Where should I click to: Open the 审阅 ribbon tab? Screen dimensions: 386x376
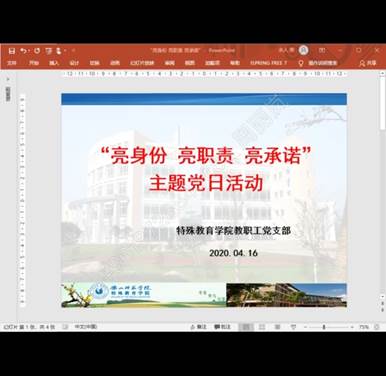[x=170, y=63]
